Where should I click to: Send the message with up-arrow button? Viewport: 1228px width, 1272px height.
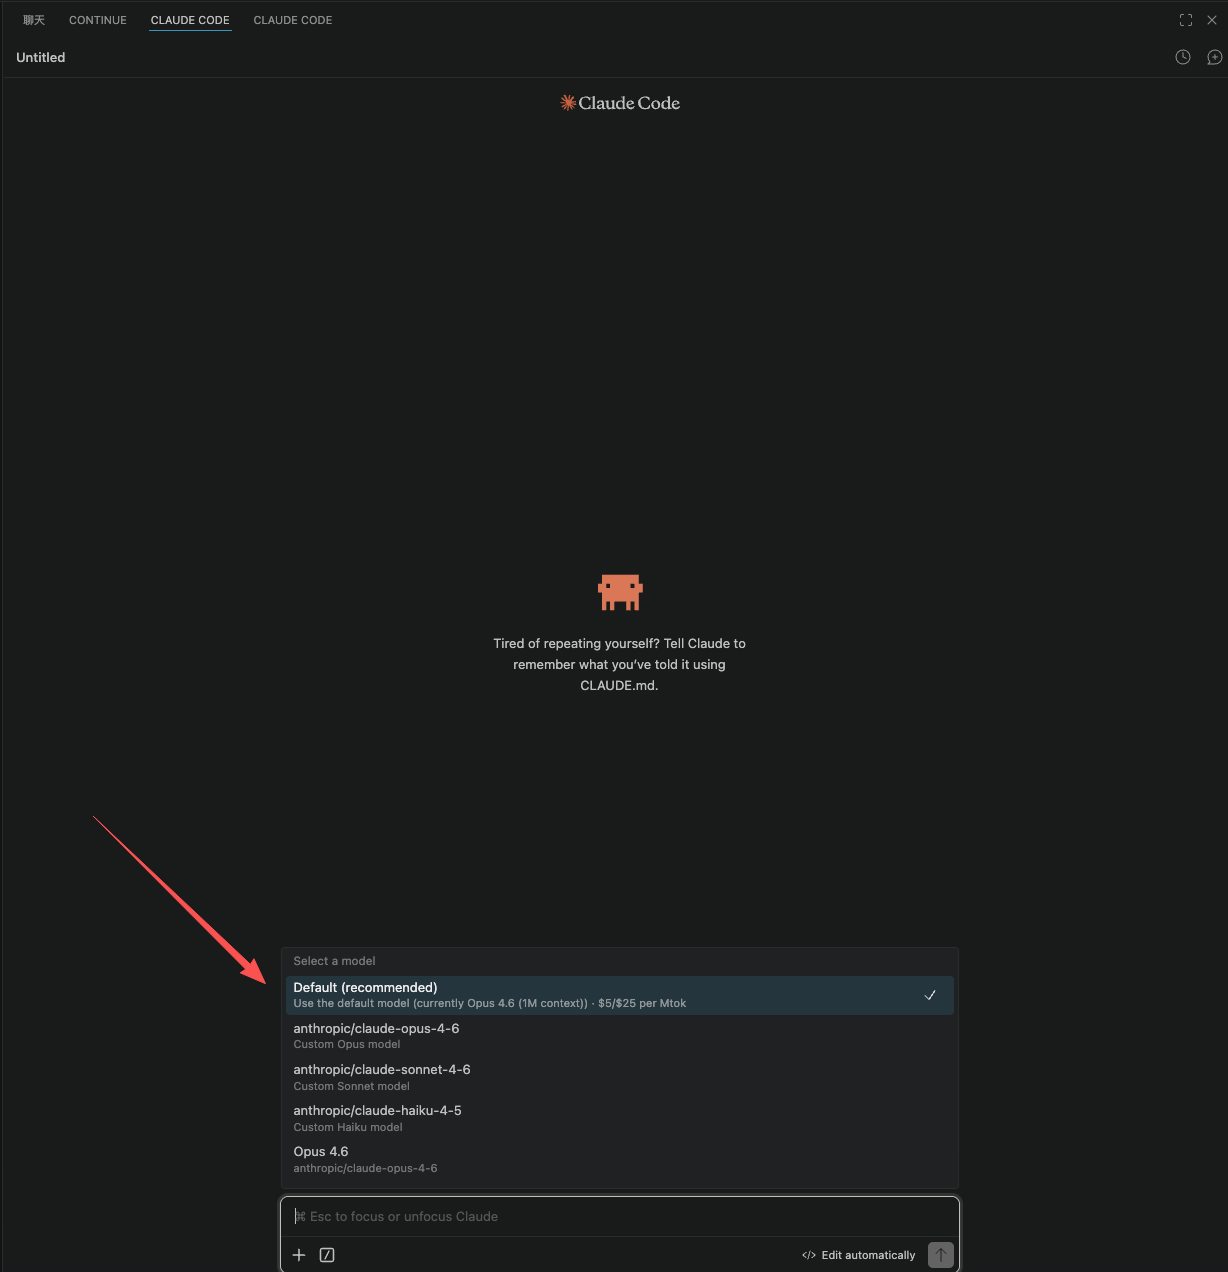(x=941, y=1254)
